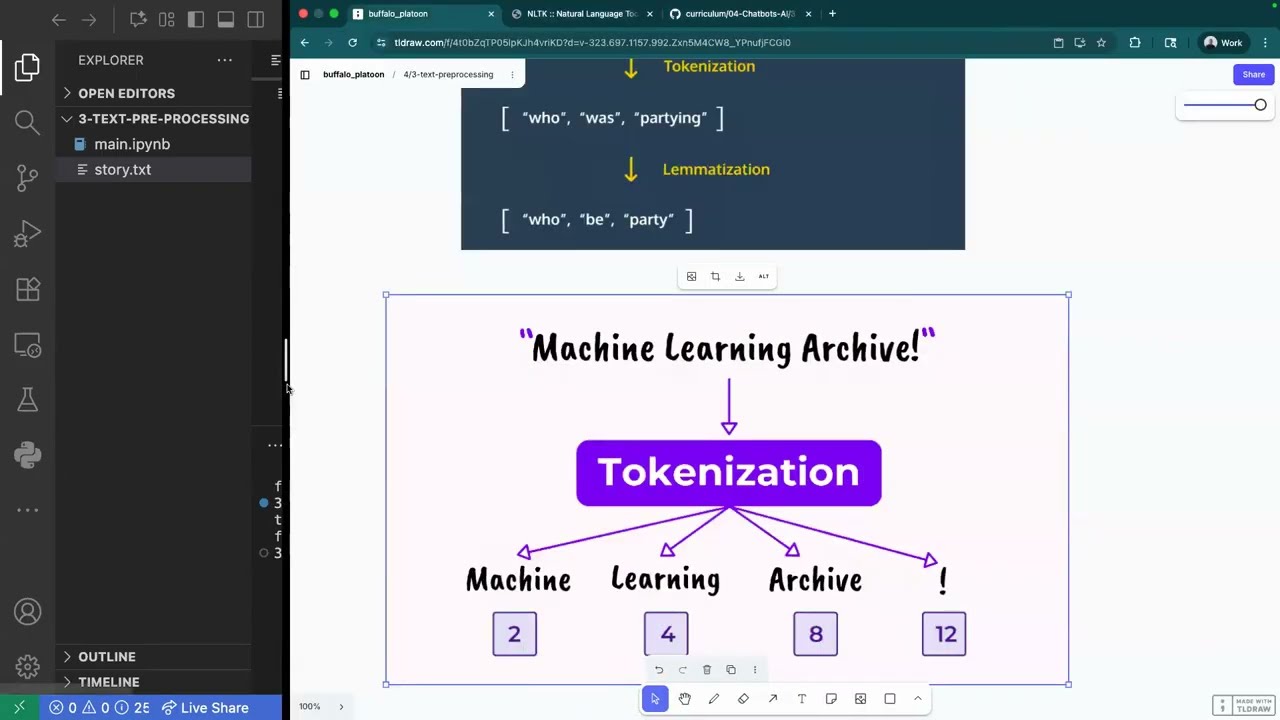Image resolution: width=1280 pixels, height=720 pixels.
Task: Open the Work profile menu
Action: click(1222, 43)
